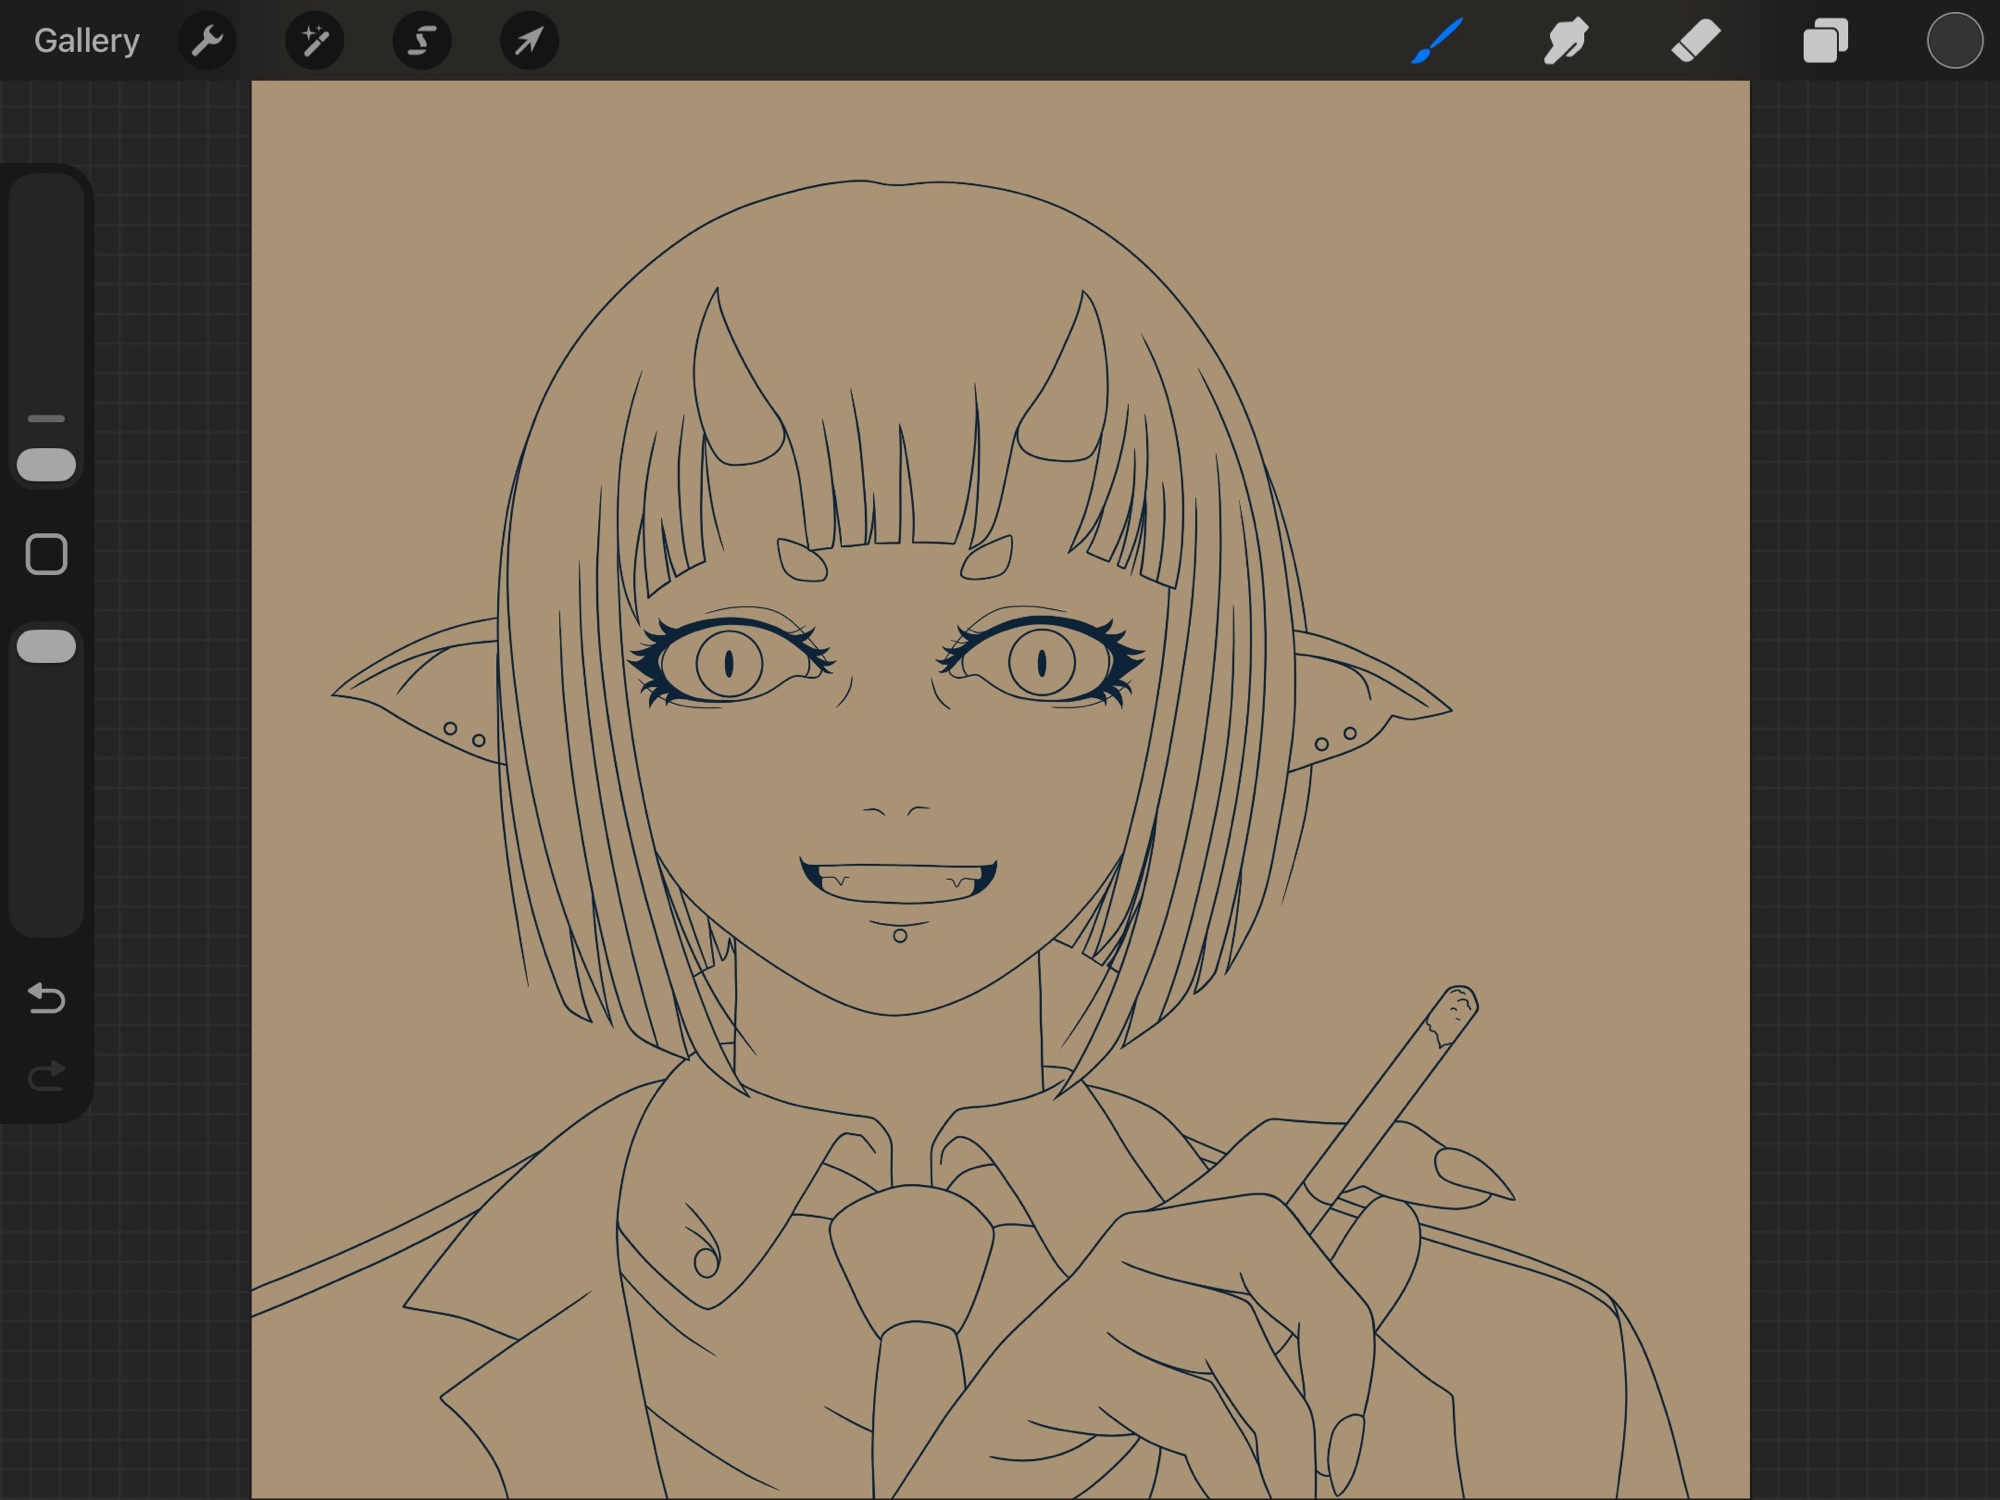Tap the small dash above size handle
Viewport: 2000px width, 1500px height.
coord(47,418)
